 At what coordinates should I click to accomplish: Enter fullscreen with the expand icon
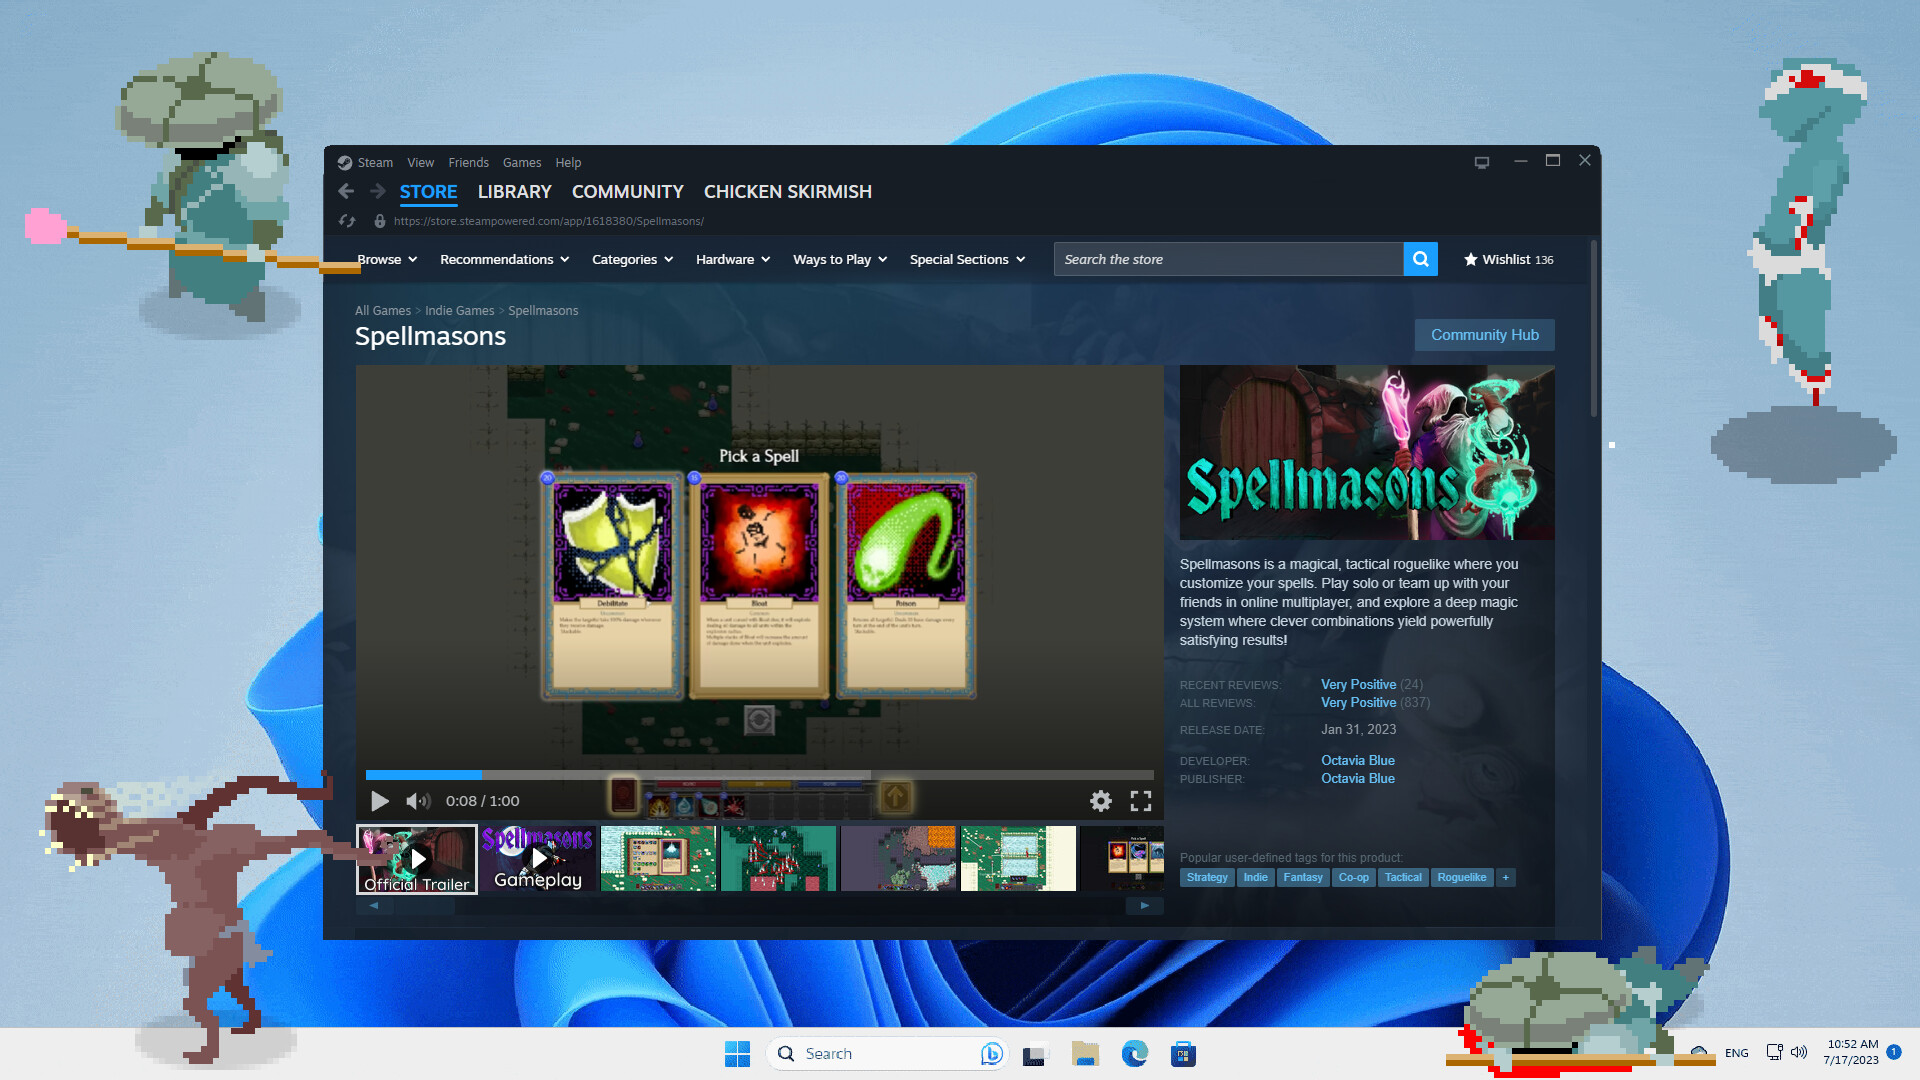point(1141,800)
